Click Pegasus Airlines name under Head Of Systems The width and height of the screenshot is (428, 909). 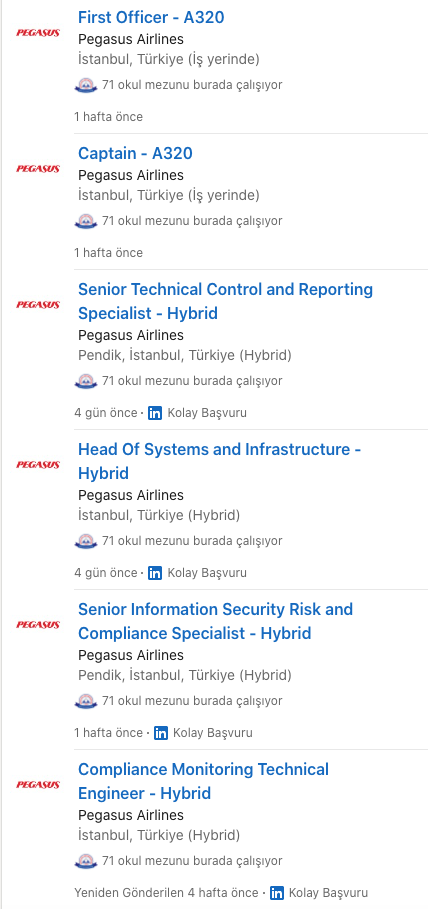131,496
